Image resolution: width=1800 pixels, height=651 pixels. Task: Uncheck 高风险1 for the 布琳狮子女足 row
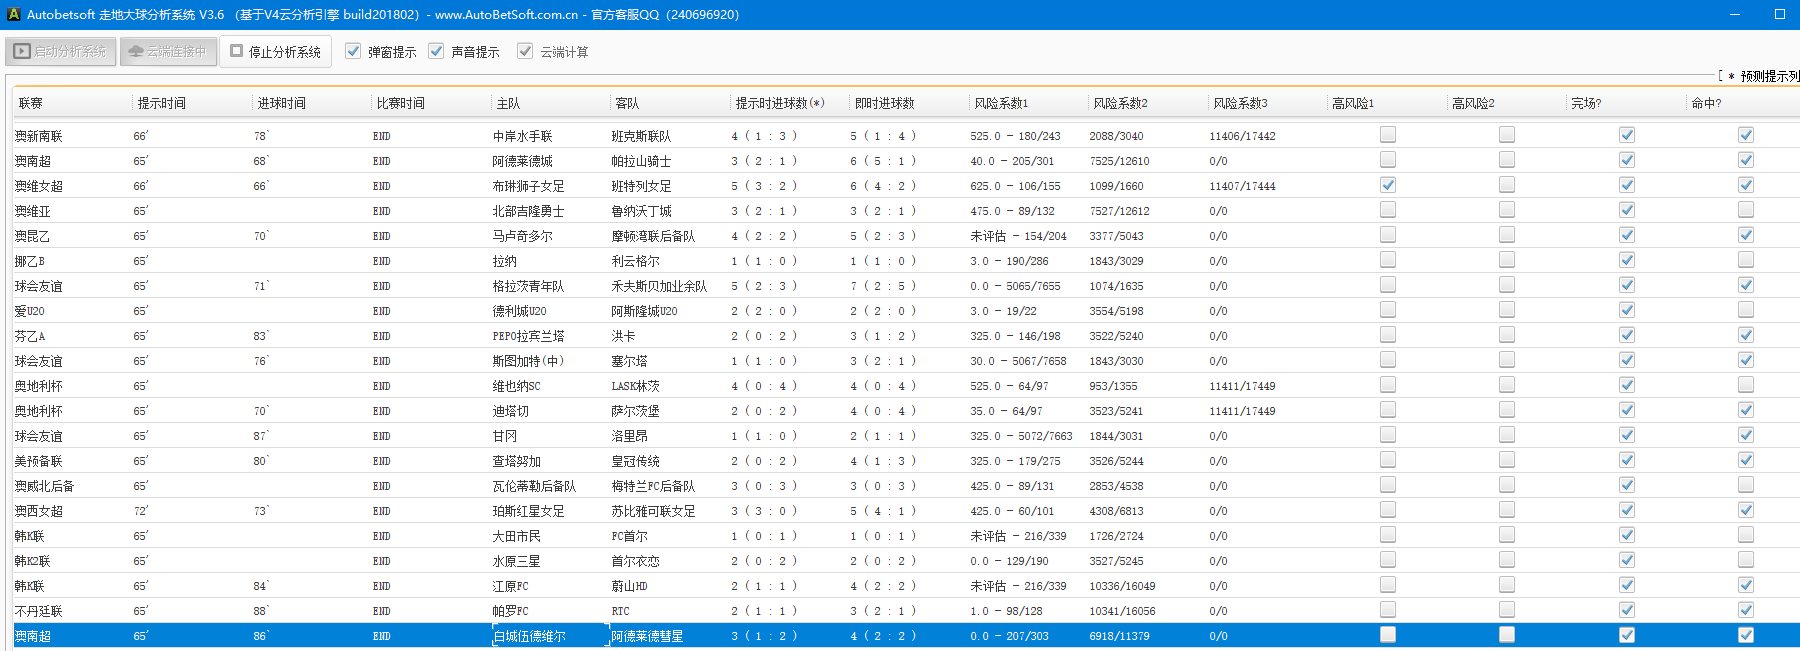point(1388,185)
